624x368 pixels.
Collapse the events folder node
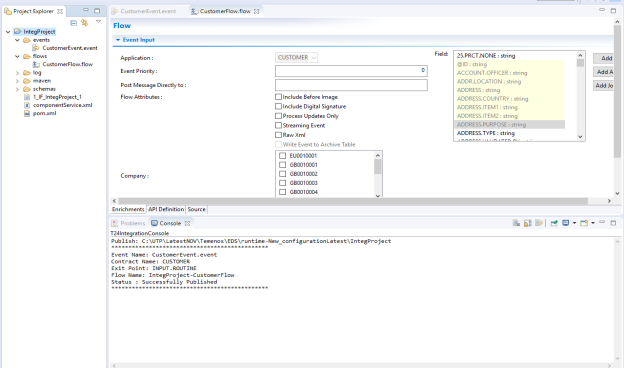tap(17, 40)
